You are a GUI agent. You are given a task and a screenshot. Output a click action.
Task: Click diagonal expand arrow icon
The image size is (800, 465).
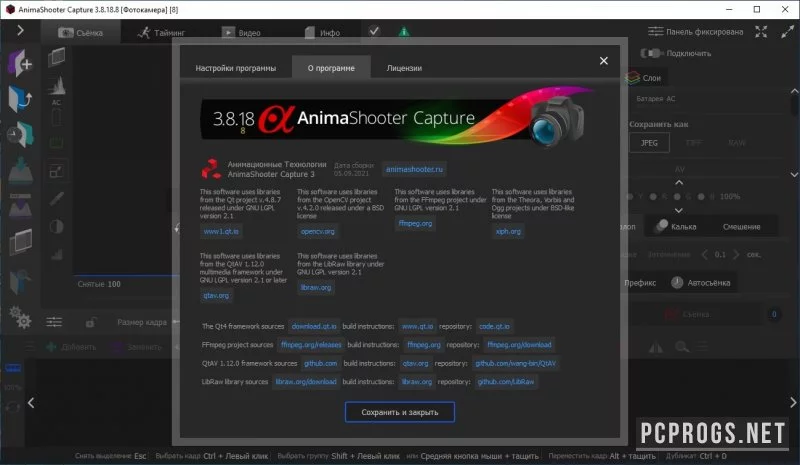pos(787,32)
